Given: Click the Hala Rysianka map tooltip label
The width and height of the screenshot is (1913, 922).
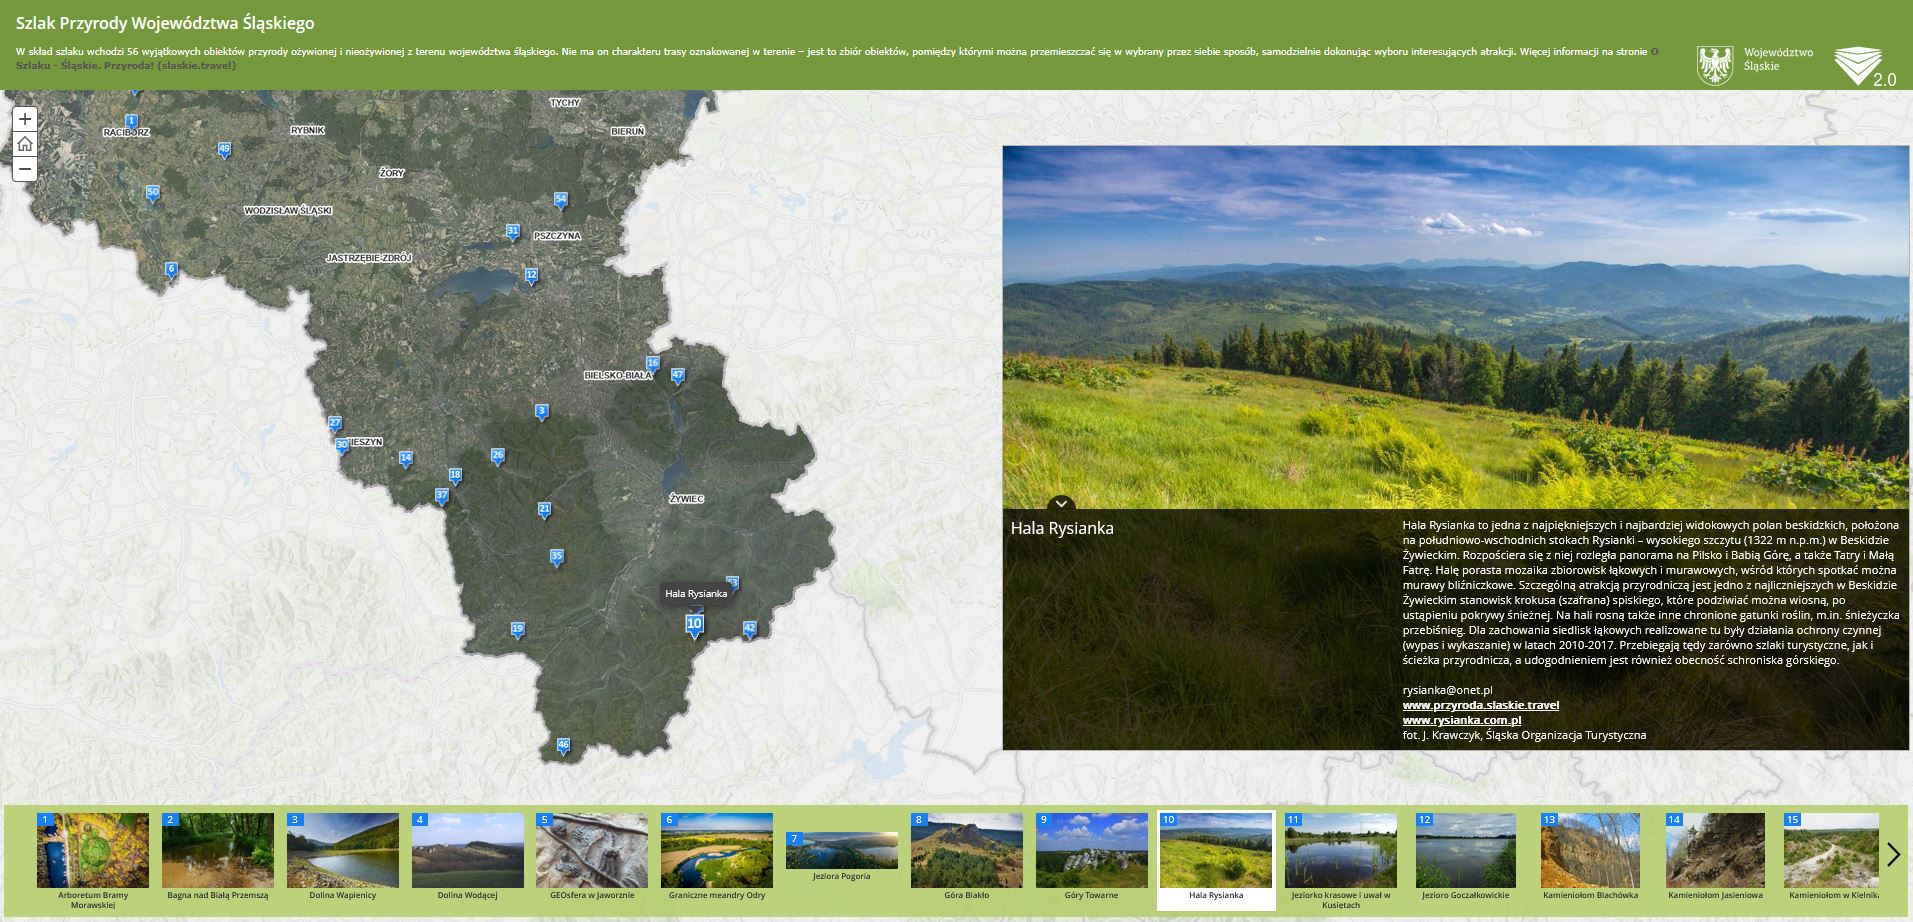Looking at the screenshot, I should (696, 594).
